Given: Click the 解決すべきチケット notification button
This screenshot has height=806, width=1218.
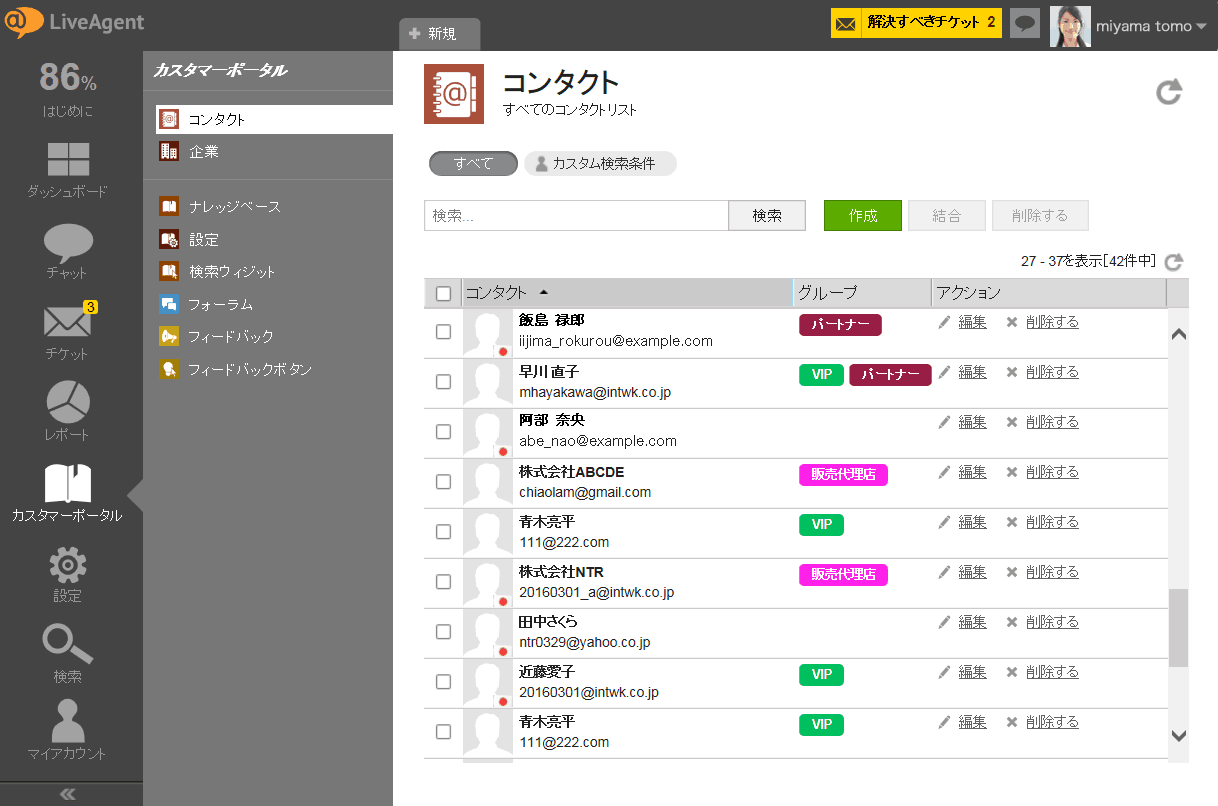Looking at the screenshot, I should [x=916, y=23].
